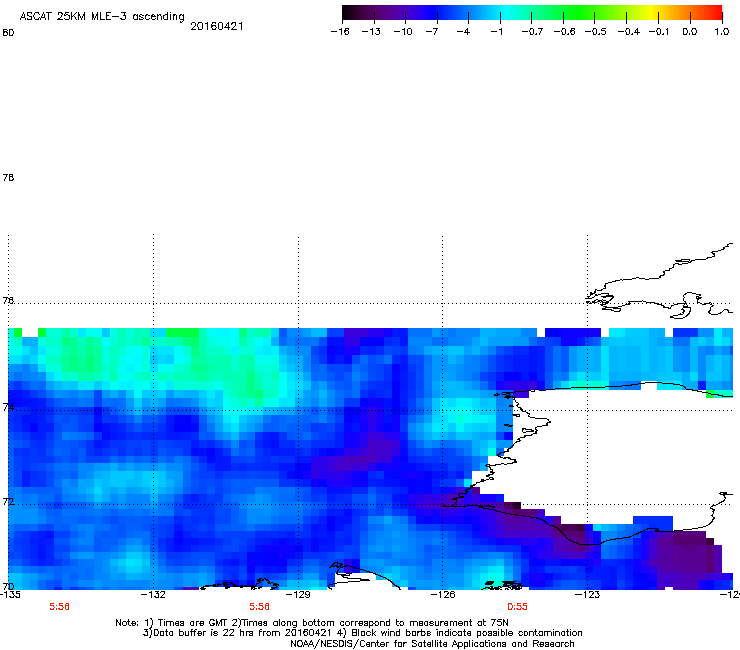Click the -0.7 color scale label

(x=532, y=32)
